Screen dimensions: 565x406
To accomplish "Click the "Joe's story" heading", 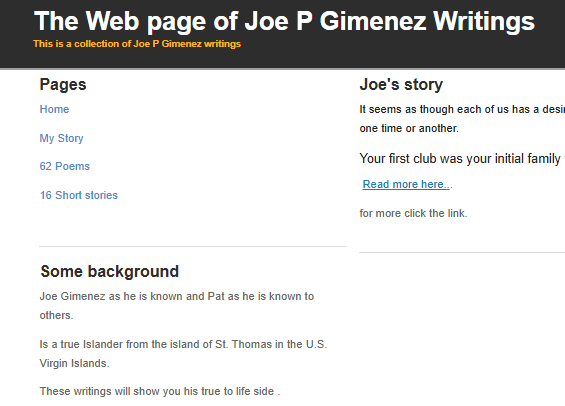I will 401,85.
